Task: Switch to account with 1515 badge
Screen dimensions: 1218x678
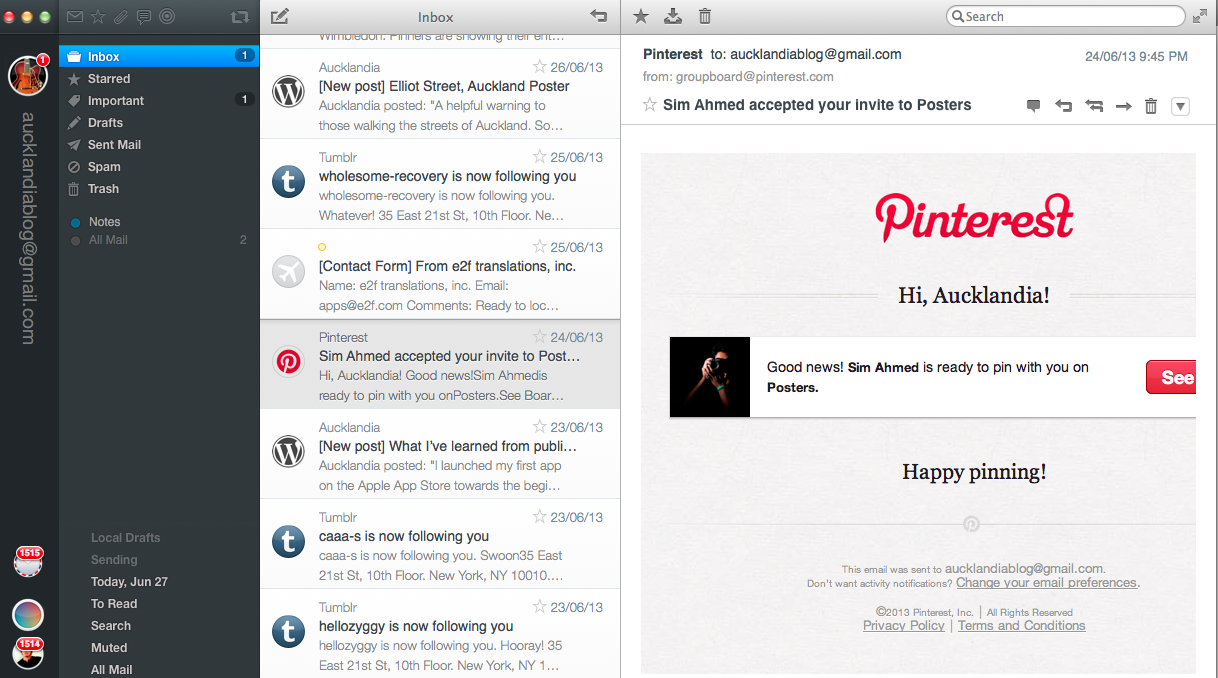Action: pyautogui.click(x=28, y=561)
